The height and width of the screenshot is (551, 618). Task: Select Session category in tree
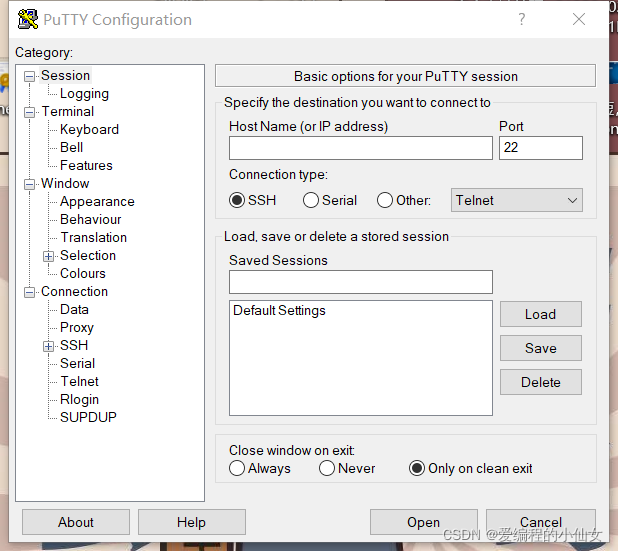[65, 75]
